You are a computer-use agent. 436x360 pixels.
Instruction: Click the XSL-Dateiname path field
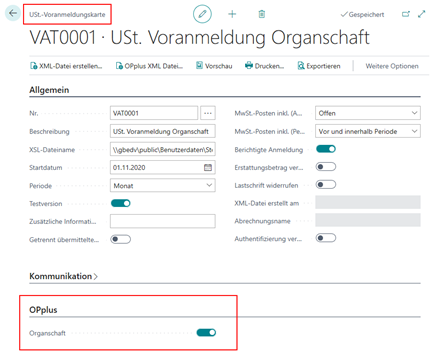[x=163, y=149]
